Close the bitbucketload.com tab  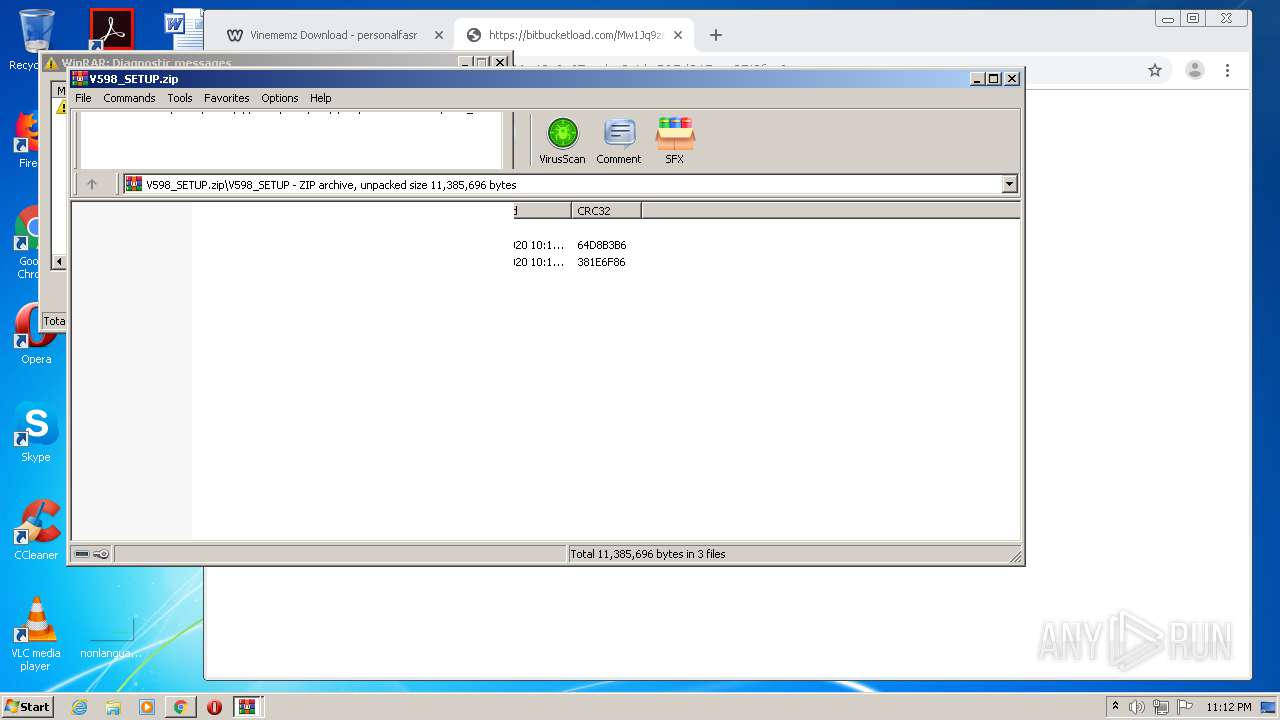coord(677,35)
